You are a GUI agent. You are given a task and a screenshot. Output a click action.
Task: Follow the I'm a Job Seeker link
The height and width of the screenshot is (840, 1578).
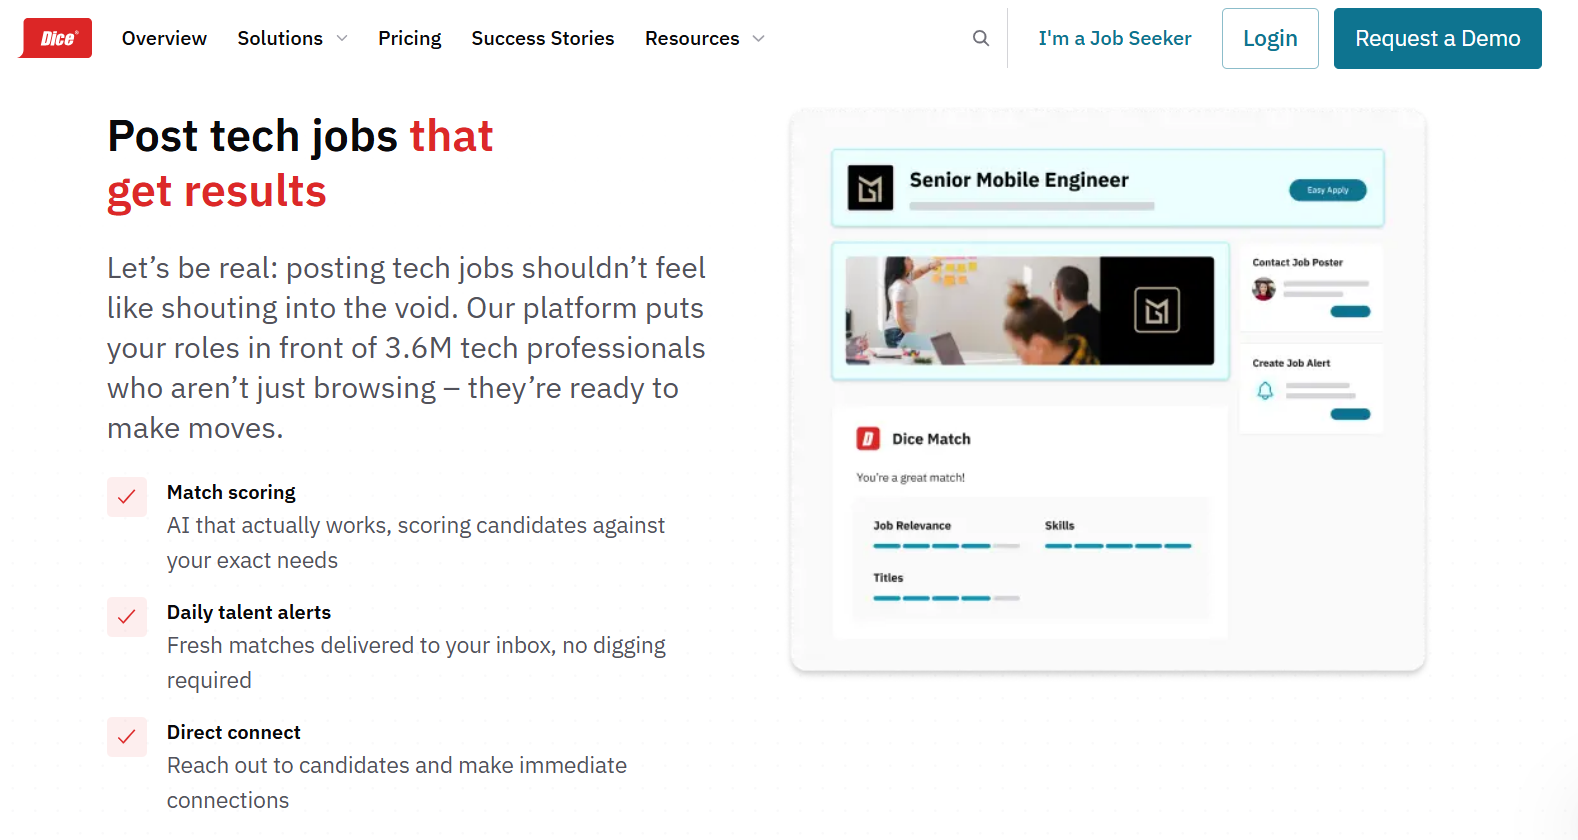tap(1115, 38)
